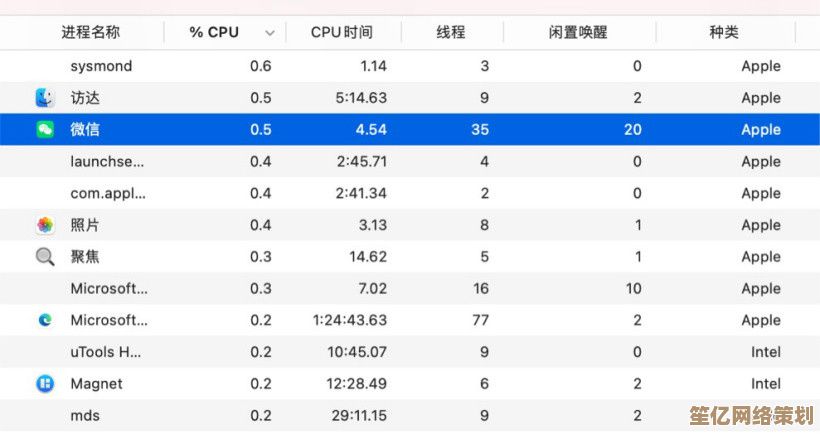Click the 种类 column header
This screenshot has height=434, width=820.
pos(724,32)
